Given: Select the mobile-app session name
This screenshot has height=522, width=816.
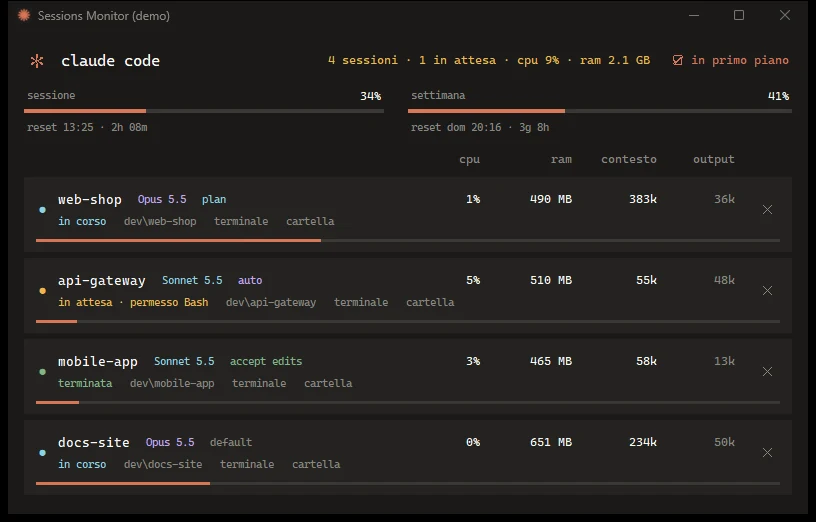Looking at the screenshot, I should pyautogui.click(x=98, y=362).
